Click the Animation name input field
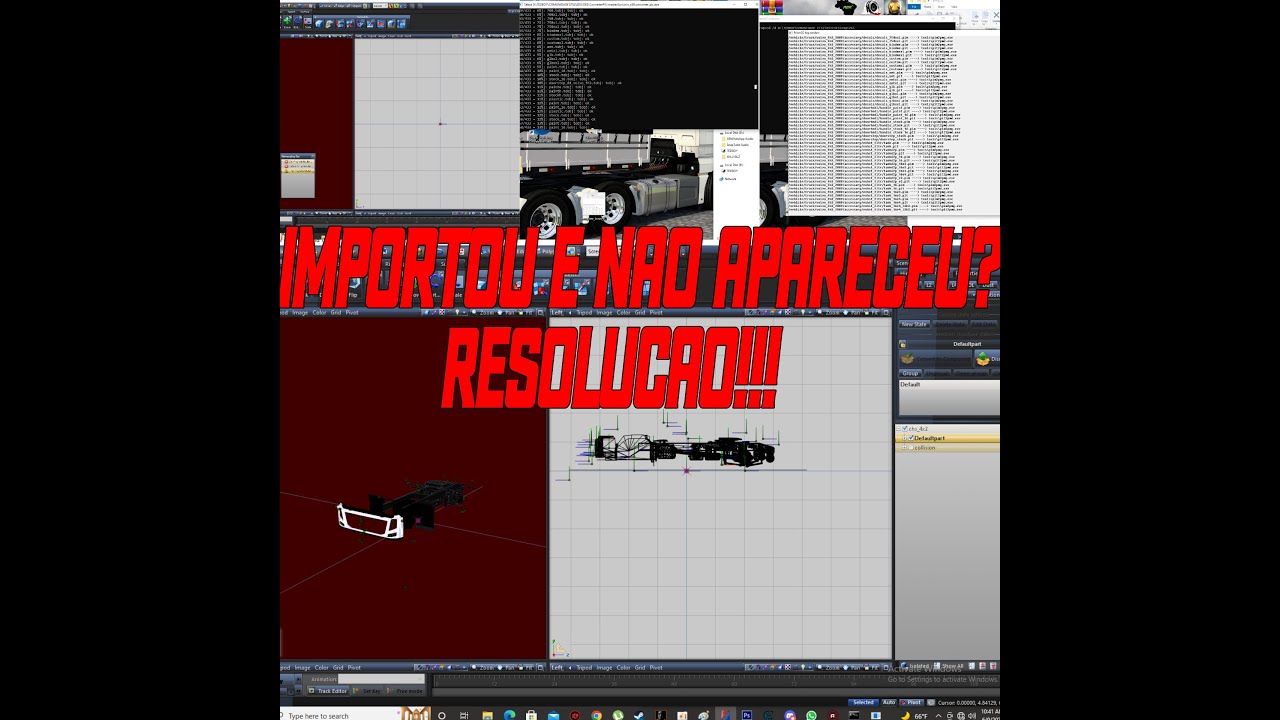1280x720 pixels. tap(381, 679)
